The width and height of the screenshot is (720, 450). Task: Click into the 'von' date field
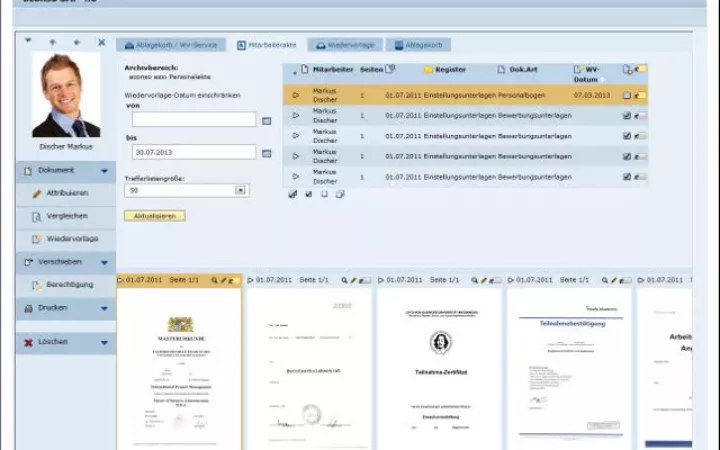(194, 119)
